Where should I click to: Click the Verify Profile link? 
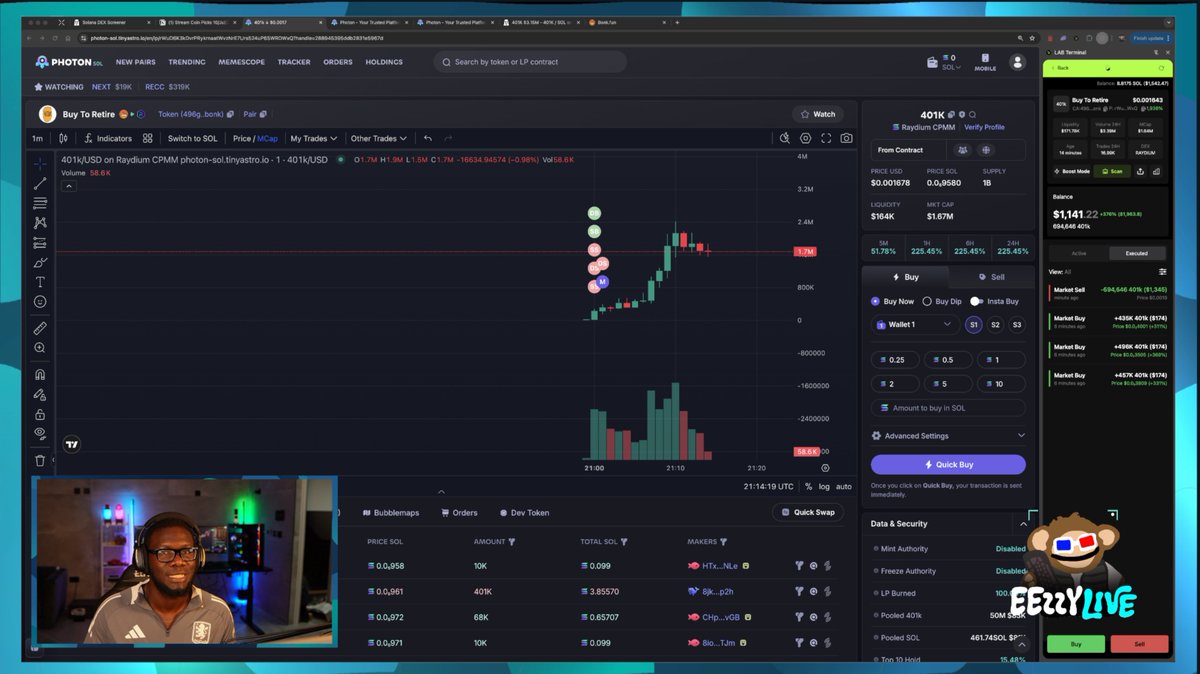(x=985, y=127)
